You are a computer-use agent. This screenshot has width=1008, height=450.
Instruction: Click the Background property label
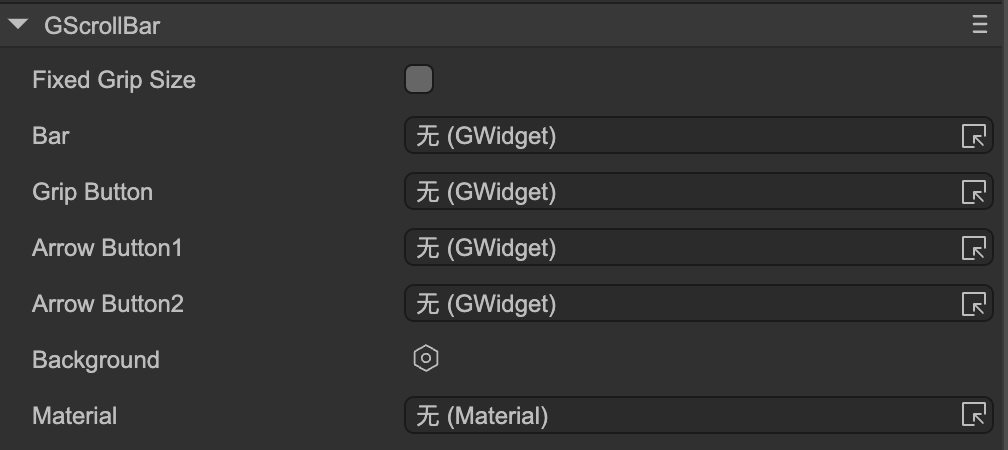(x=96, y=360)
